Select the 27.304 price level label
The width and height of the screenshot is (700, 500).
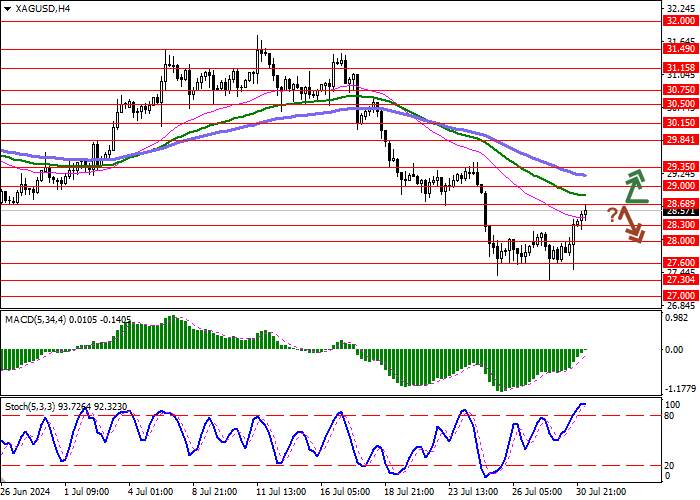[680, 280]
